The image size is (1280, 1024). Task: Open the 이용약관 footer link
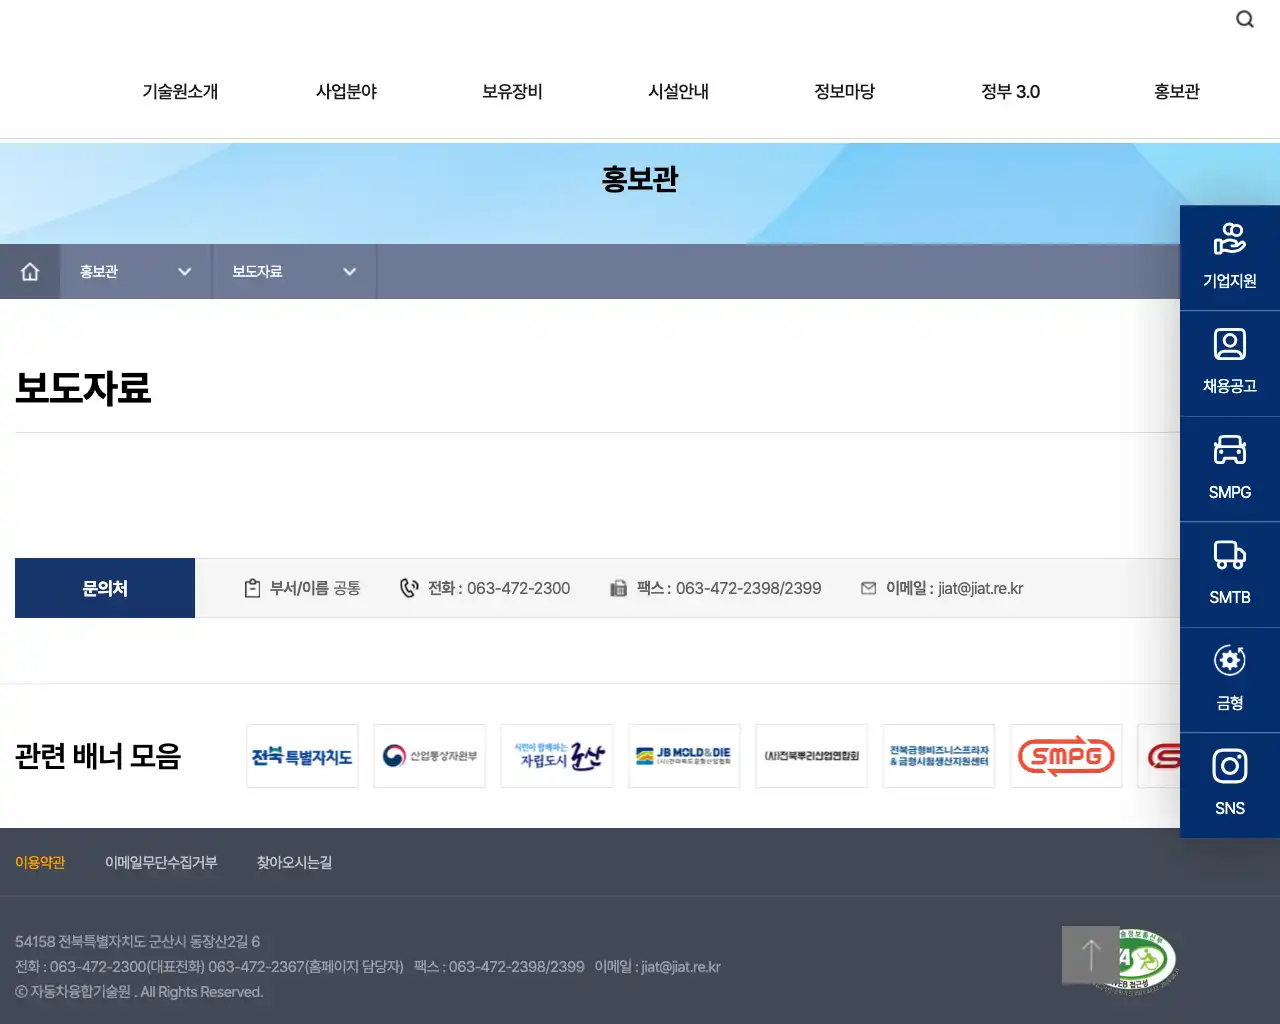tap(40, 862)
